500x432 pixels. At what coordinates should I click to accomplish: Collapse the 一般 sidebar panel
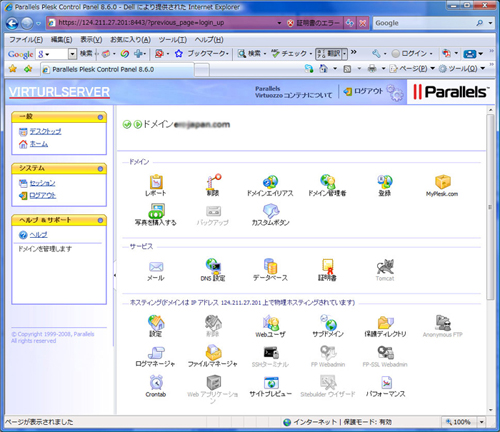click(100, 117)
